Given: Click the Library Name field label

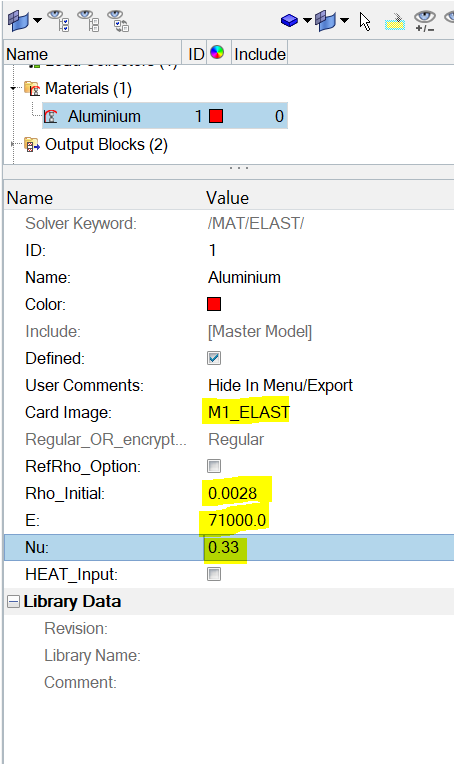Looking at the screenshot, I should point(92,655).
